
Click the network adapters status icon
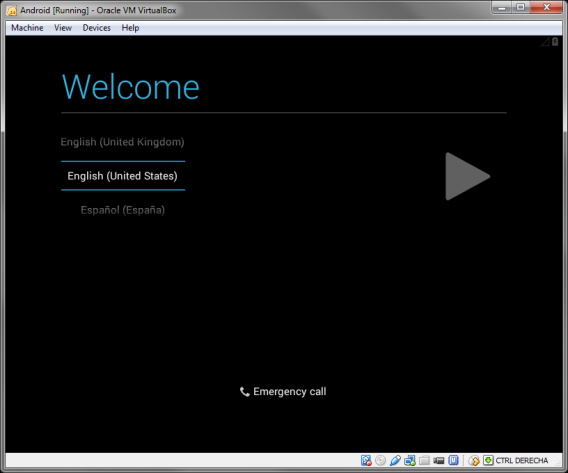pos(410,460)
